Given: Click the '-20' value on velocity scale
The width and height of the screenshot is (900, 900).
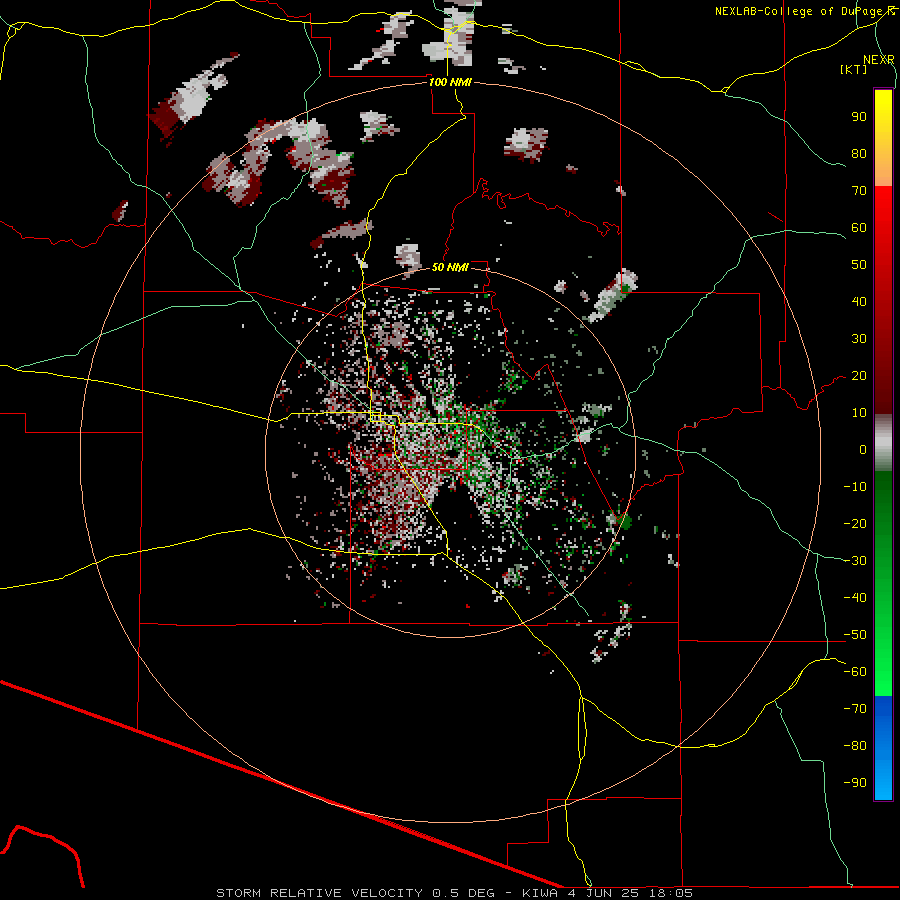Looking at the screenshot, I should pyautogui.click(x=855, y=523).
